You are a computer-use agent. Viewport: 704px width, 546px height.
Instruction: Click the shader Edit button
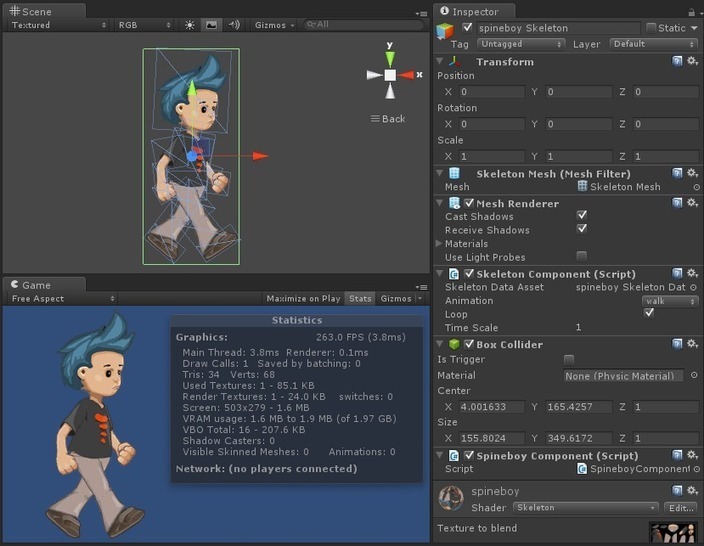tap(681, 508)
